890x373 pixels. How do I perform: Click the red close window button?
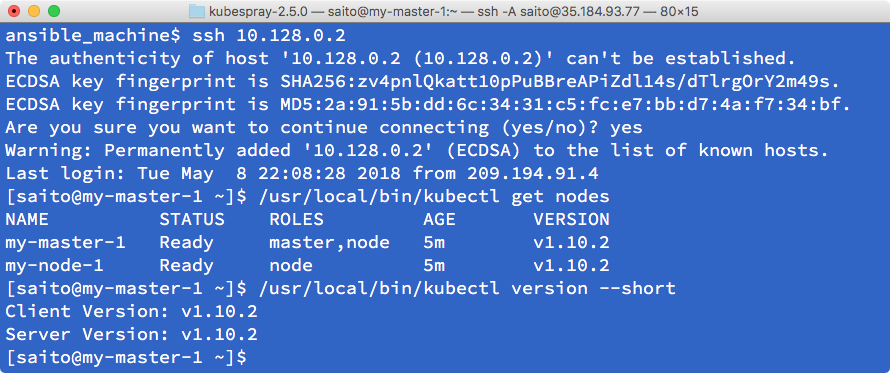15,11
